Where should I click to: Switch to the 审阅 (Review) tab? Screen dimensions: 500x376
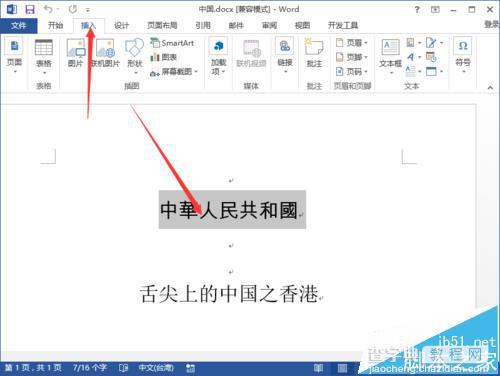tap(269, 25)
